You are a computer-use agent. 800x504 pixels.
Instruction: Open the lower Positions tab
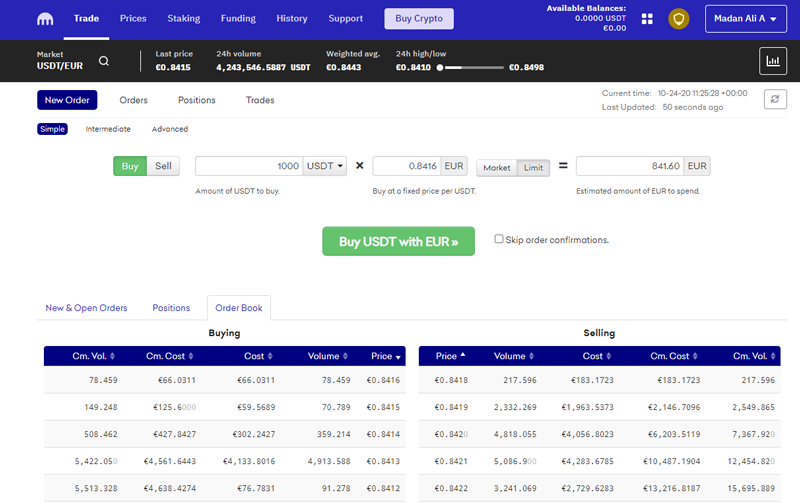tap(171, 308)
